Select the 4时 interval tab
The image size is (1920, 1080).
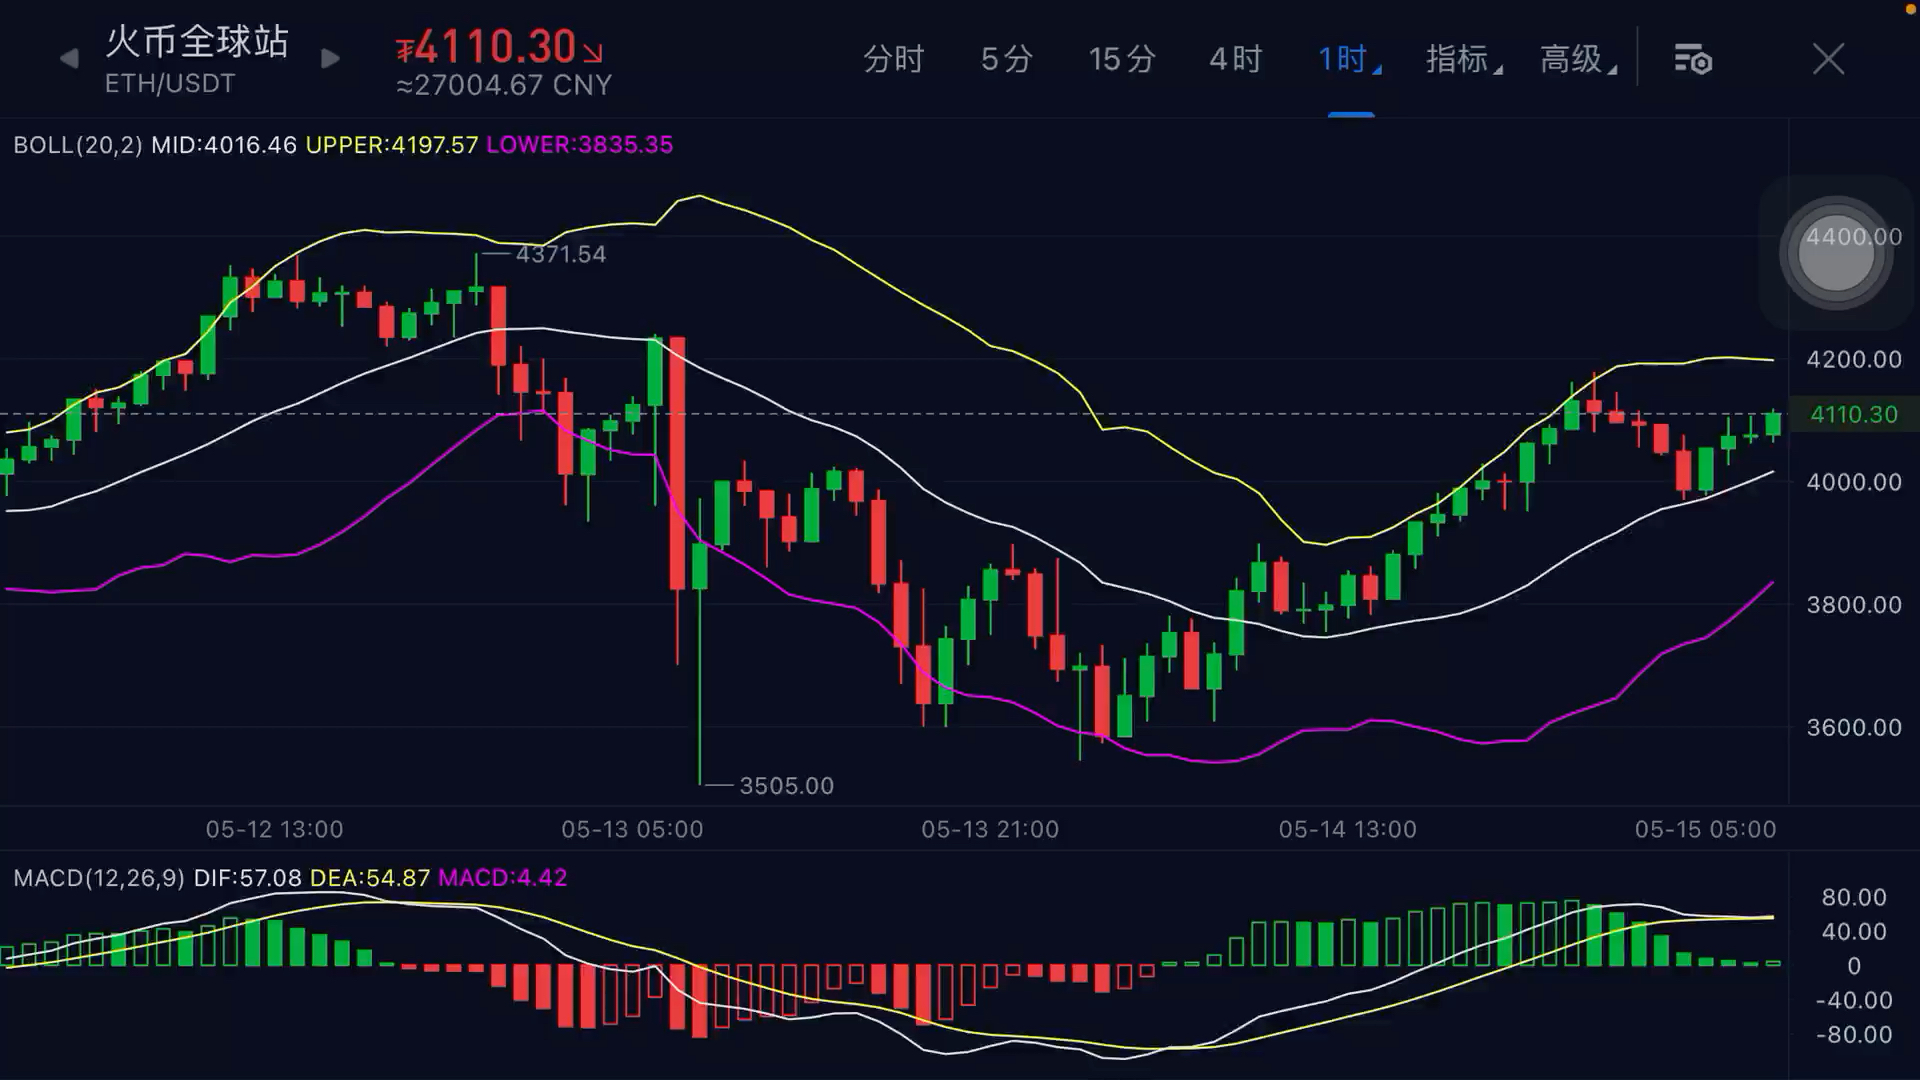(x=1235, y=59)
